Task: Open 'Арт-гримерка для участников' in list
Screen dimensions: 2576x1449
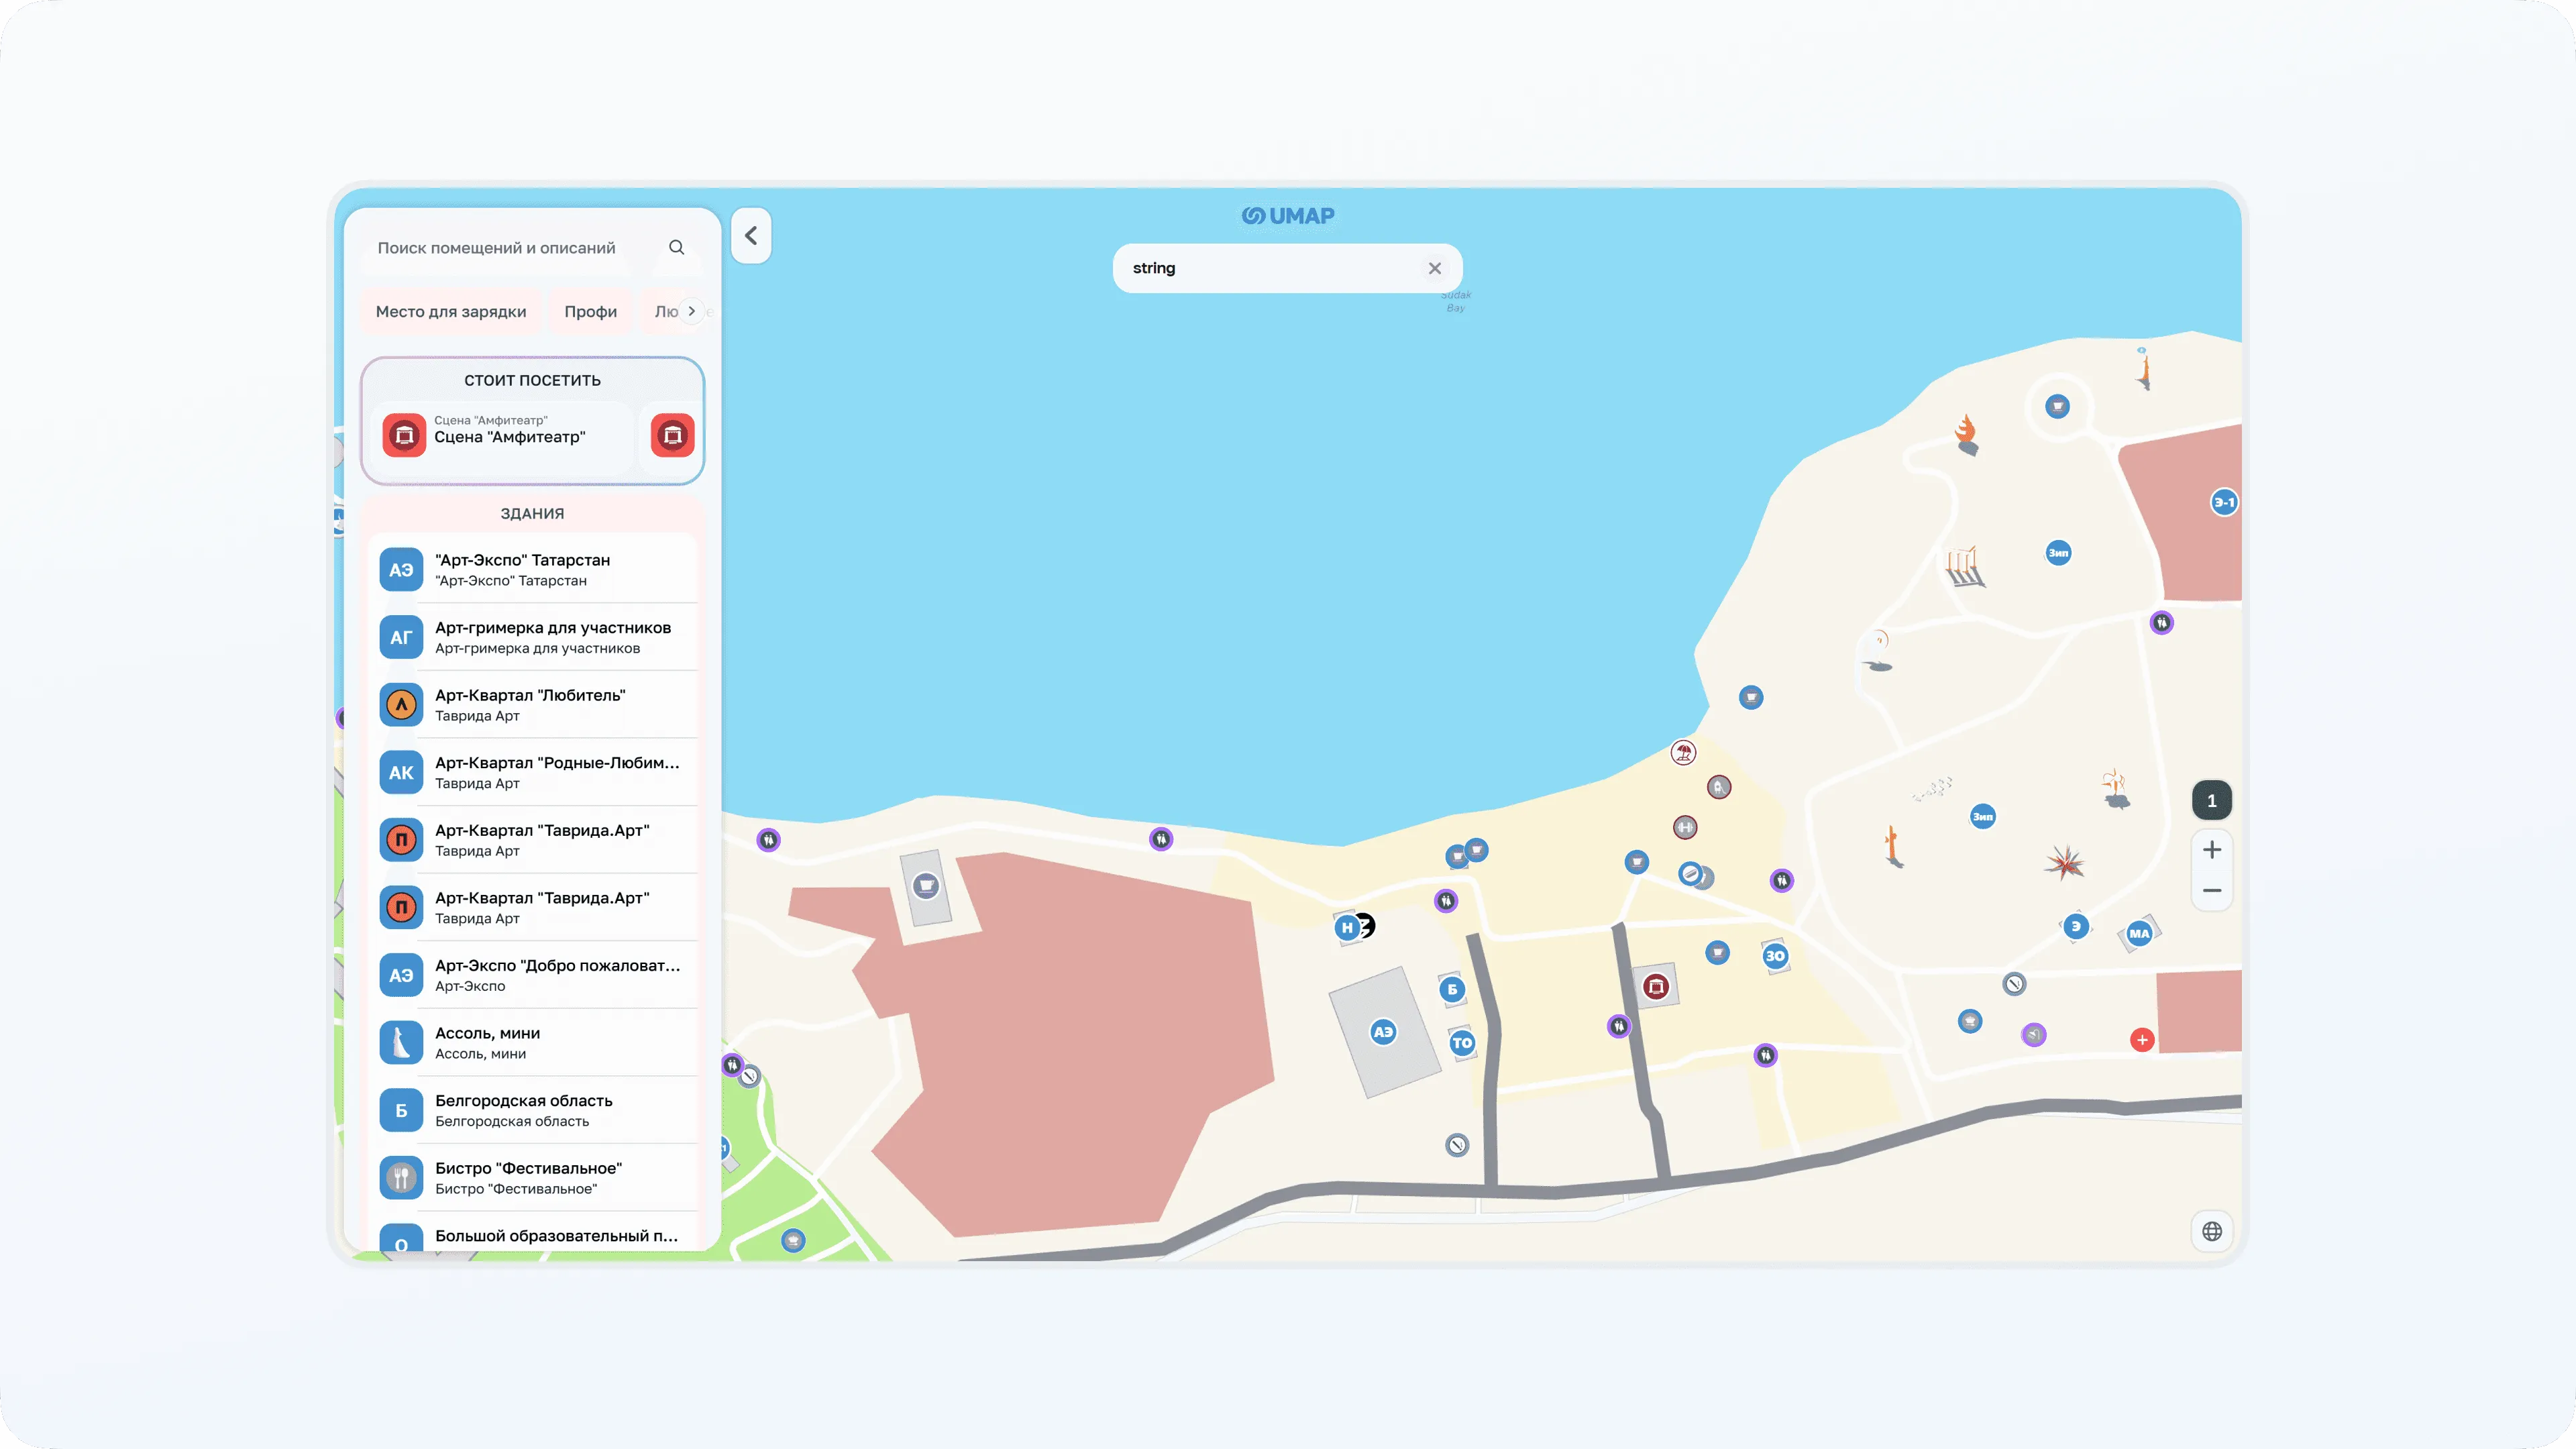Action: 533,637
